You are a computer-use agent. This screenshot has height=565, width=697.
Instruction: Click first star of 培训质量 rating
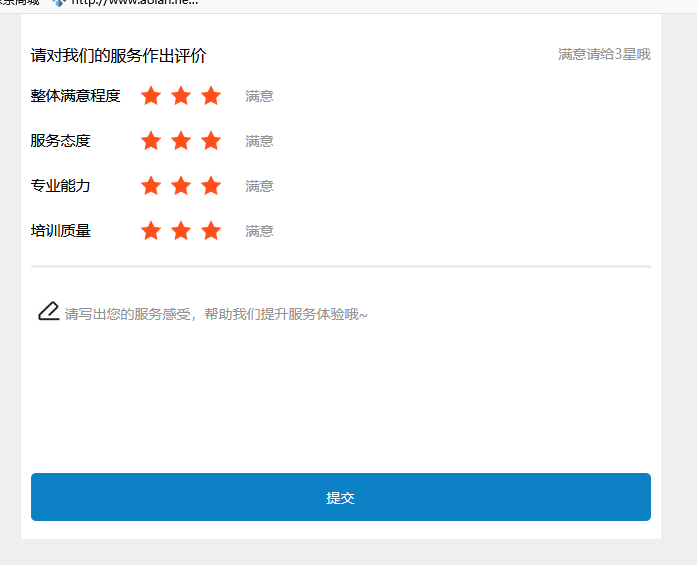point(151,231)
